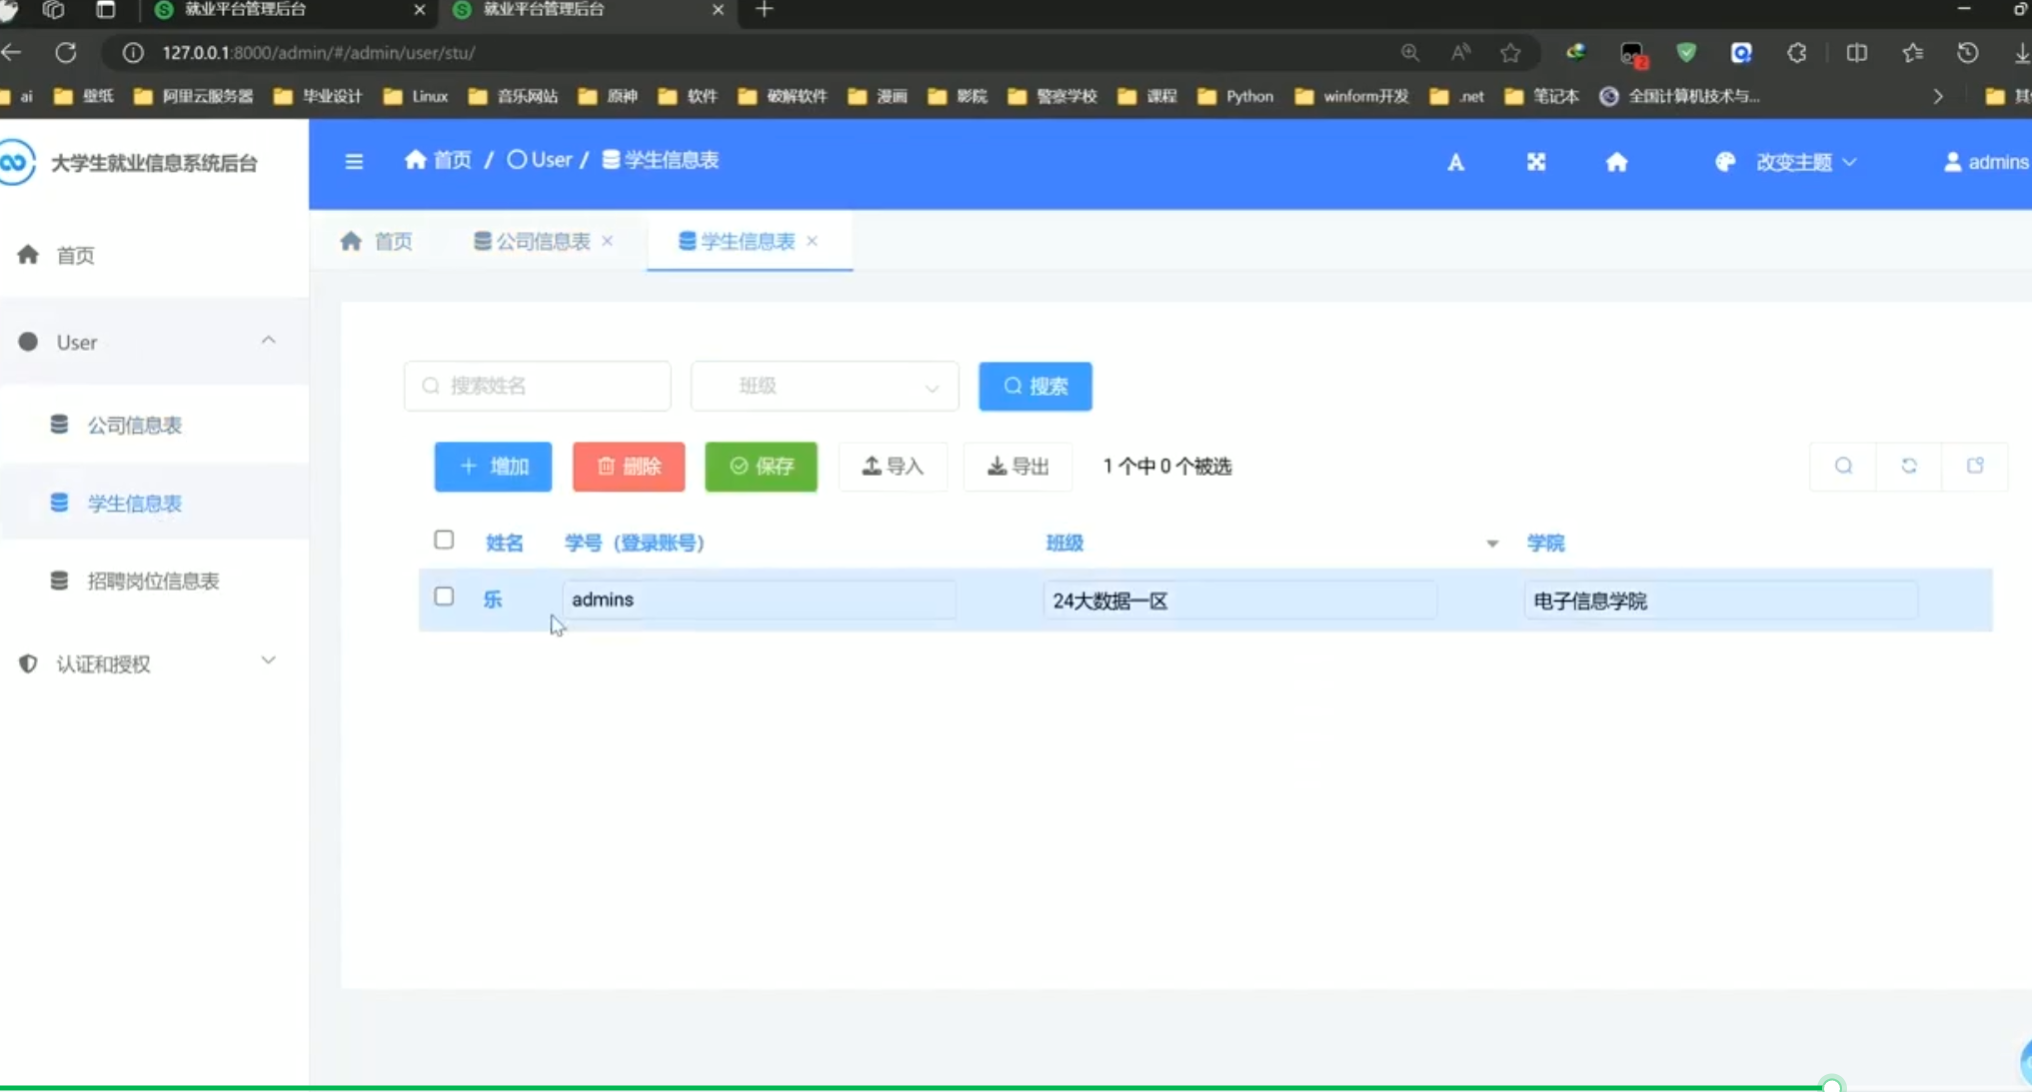
Task: Check the row checkbox for 乐
Action: 444,597
